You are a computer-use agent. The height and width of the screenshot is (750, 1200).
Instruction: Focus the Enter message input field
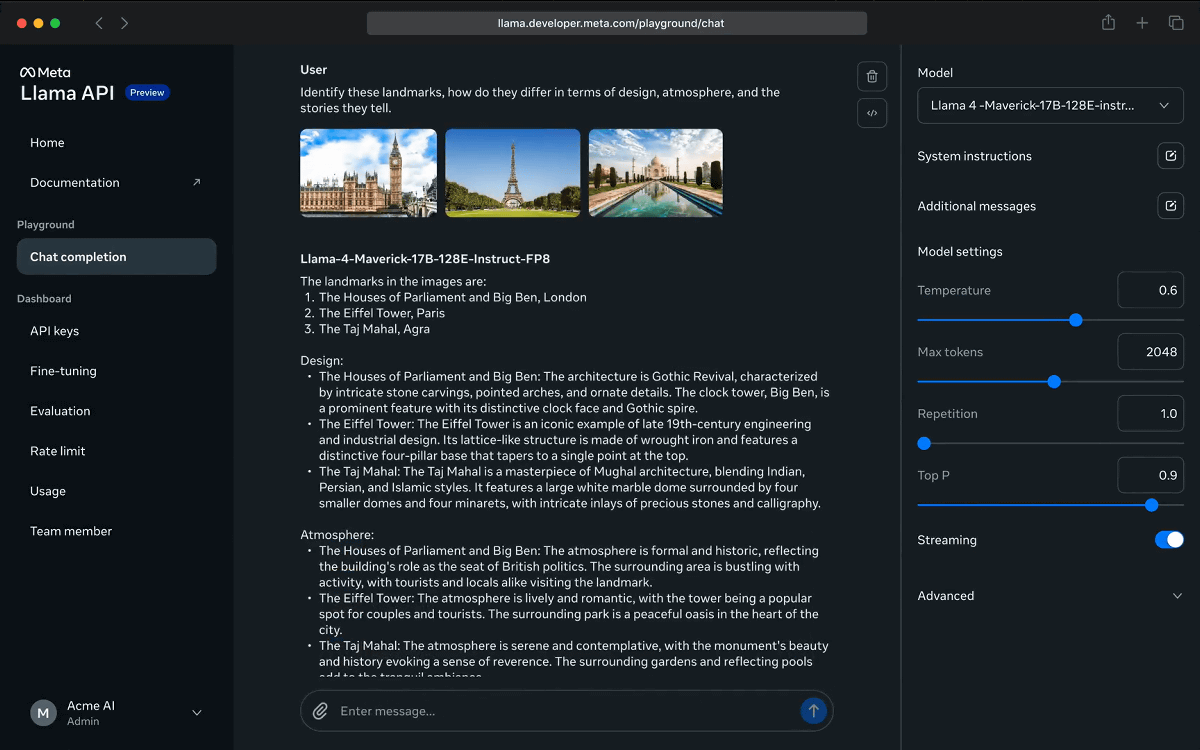[567, 711]
